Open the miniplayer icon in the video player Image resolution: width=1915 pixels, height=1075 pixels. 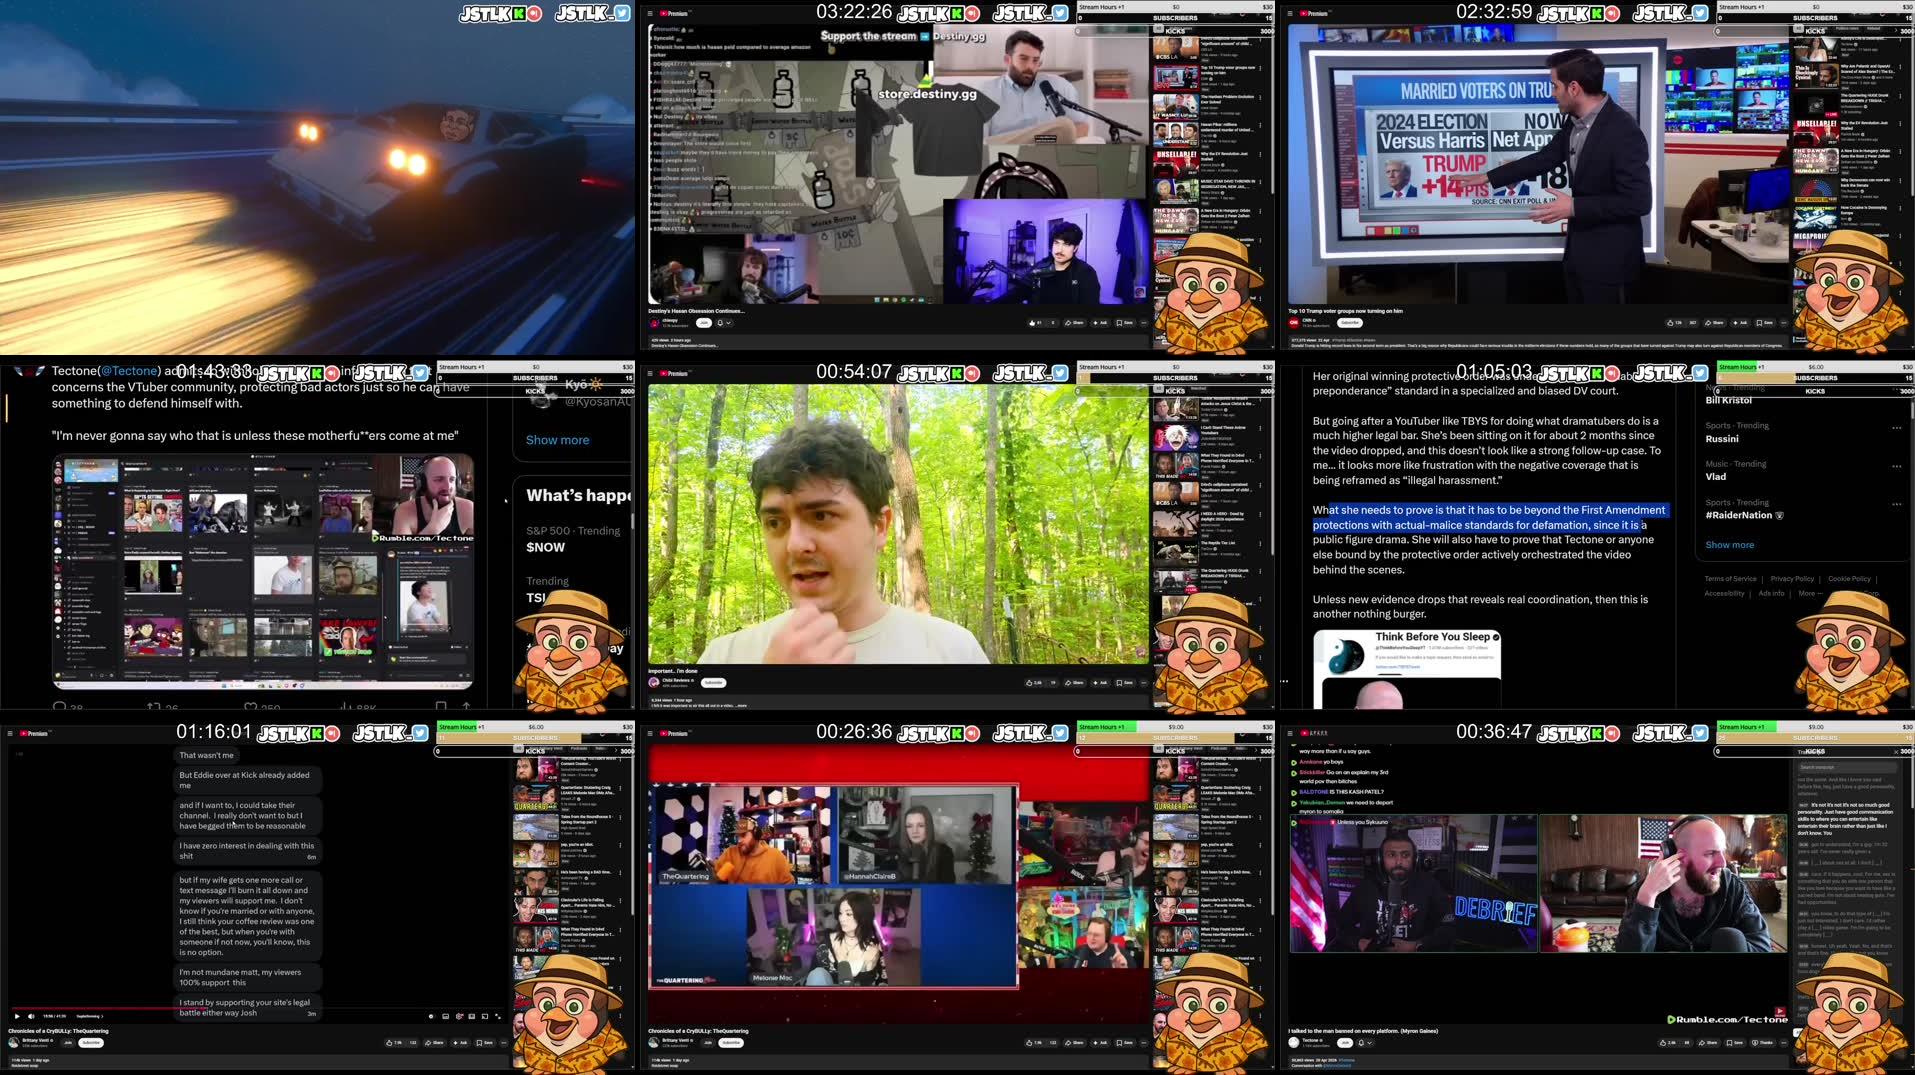click(x=472, y=1016)
